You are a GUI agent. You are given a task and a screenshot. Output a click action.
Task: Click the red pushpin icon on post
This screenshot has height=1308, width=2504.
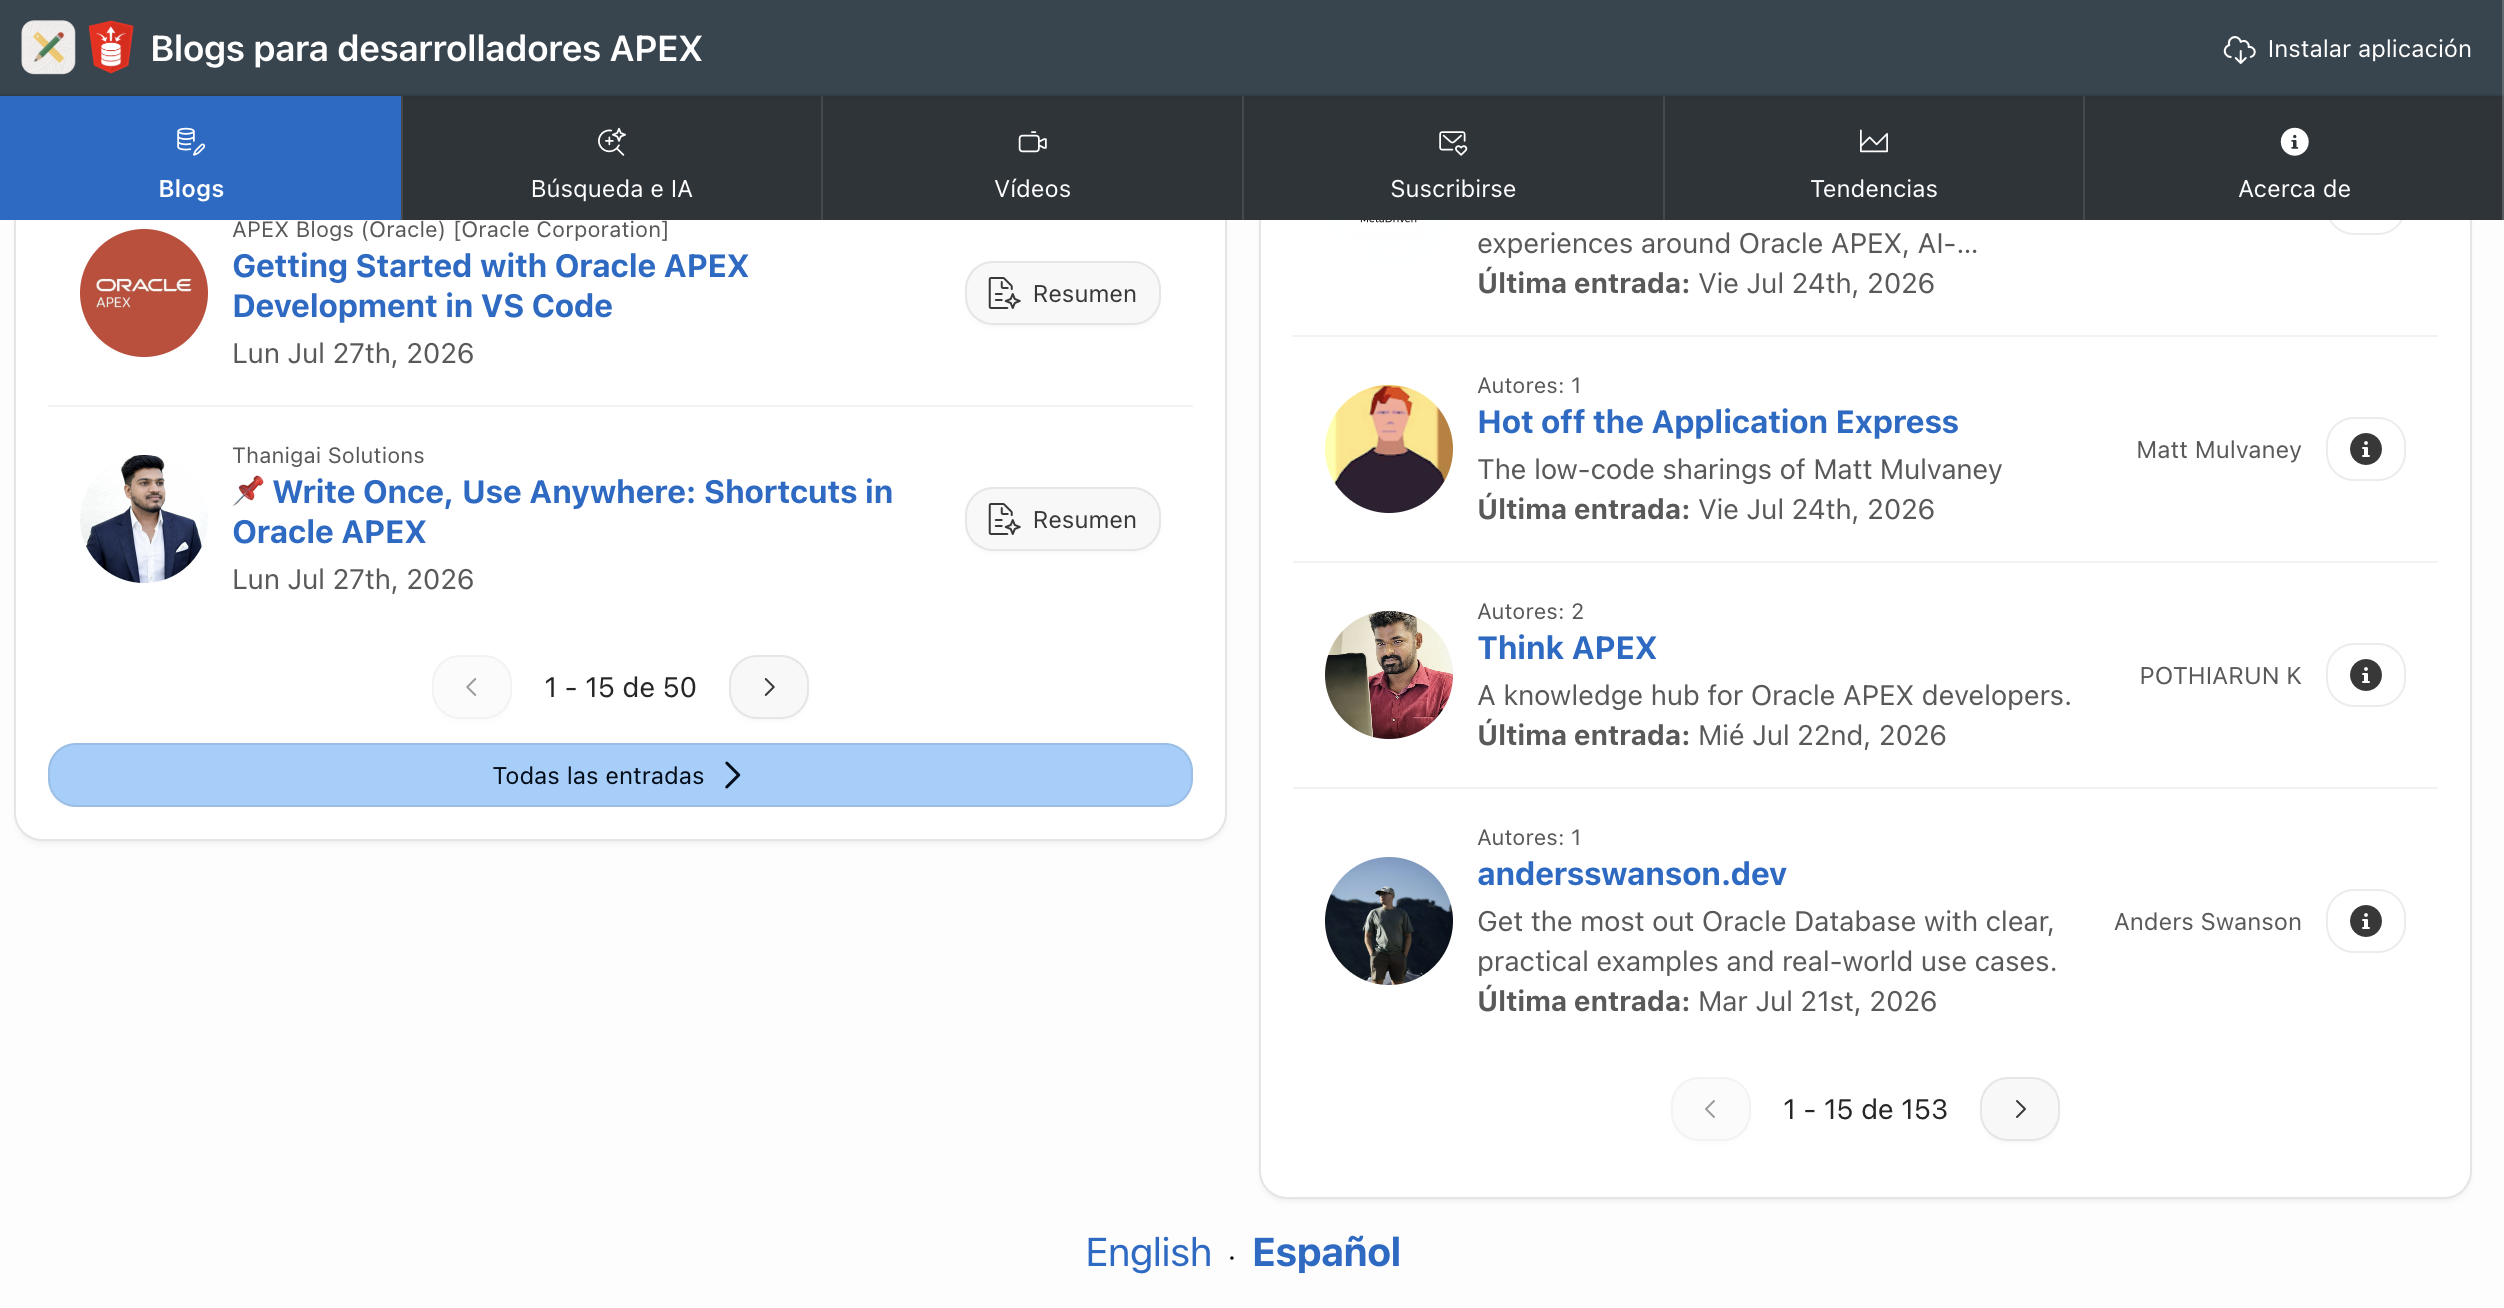[248, 490]
